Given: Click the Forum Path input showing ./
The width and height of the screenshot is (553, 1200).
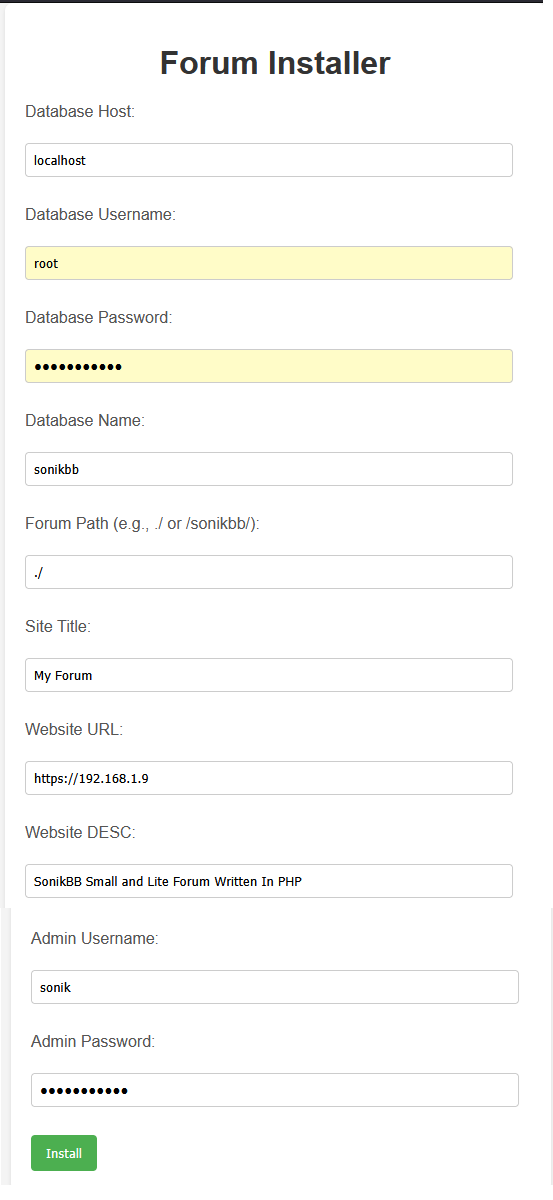Looking at the screenshot, I should click(269, 572).
